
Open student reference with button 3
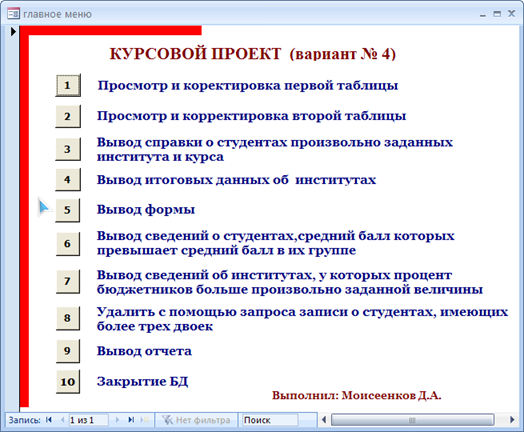[x=68, y=149]
